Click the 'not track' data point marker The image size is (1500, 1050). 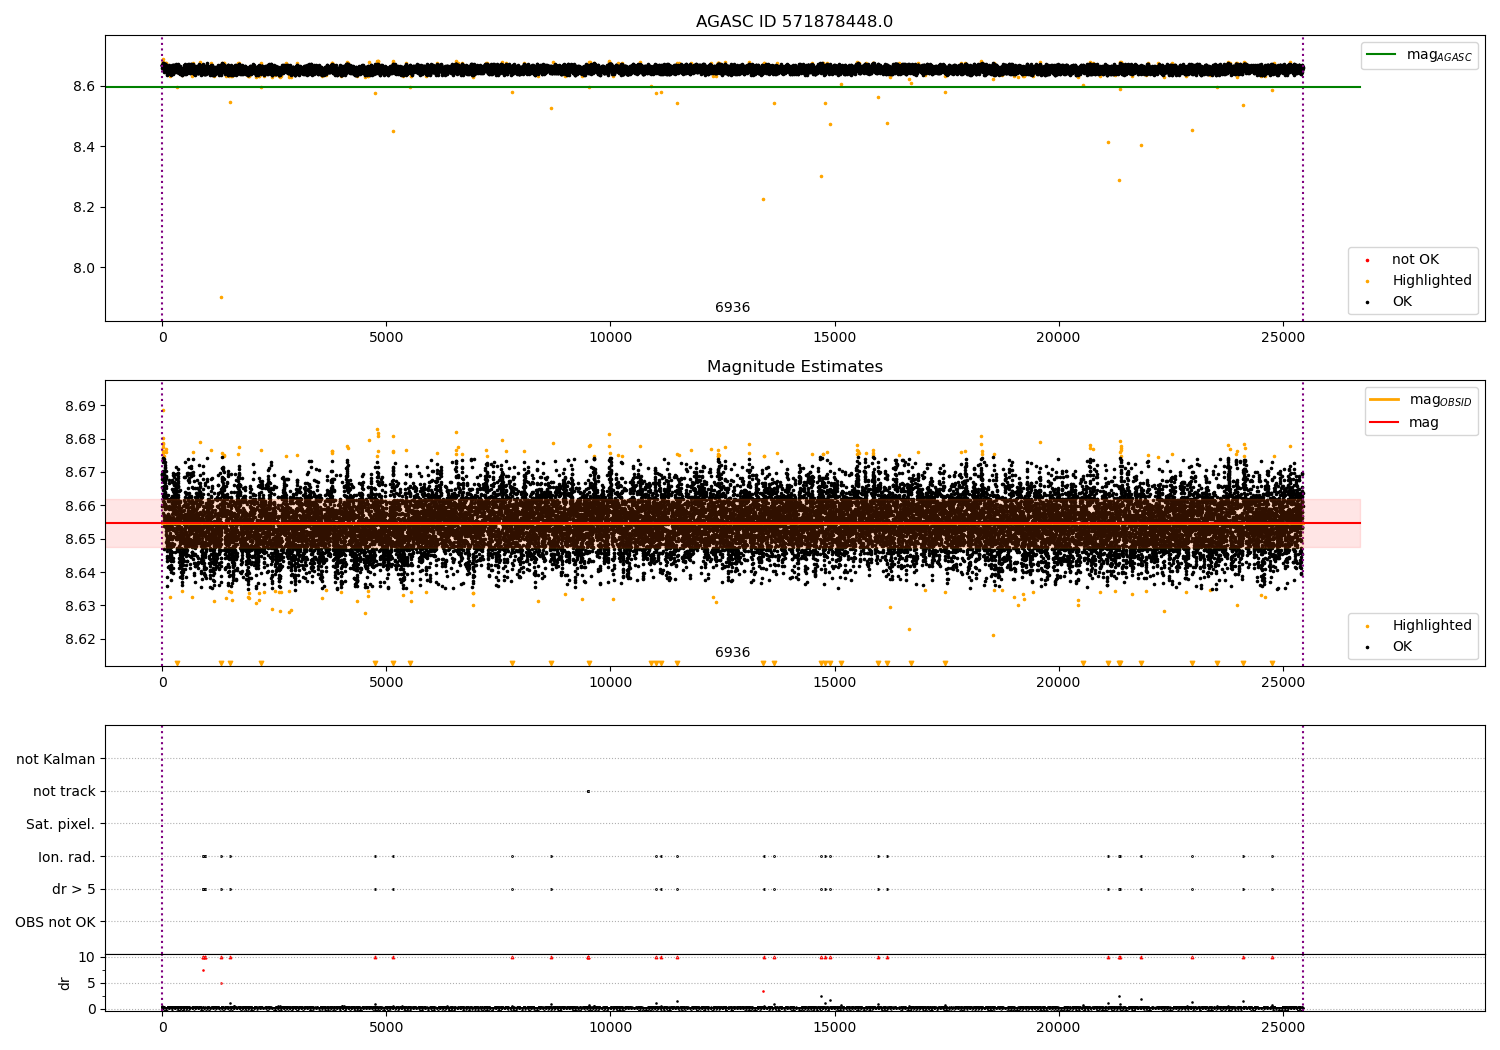click(588, 791)
